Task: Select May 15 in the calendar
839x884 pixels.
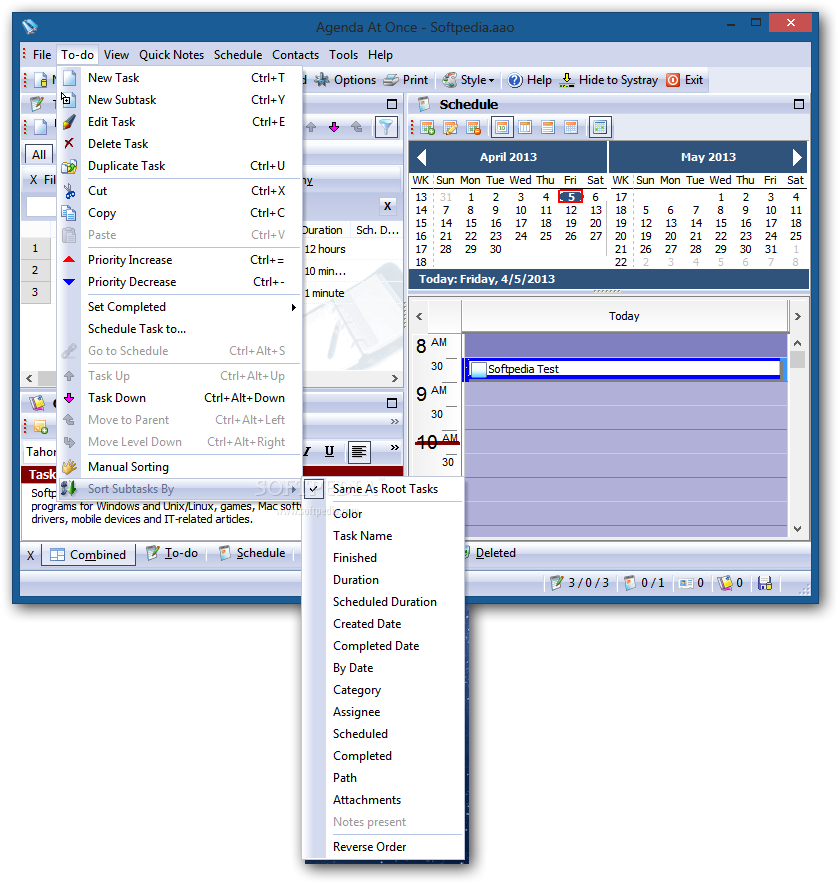Action: (x=721, y=223)
